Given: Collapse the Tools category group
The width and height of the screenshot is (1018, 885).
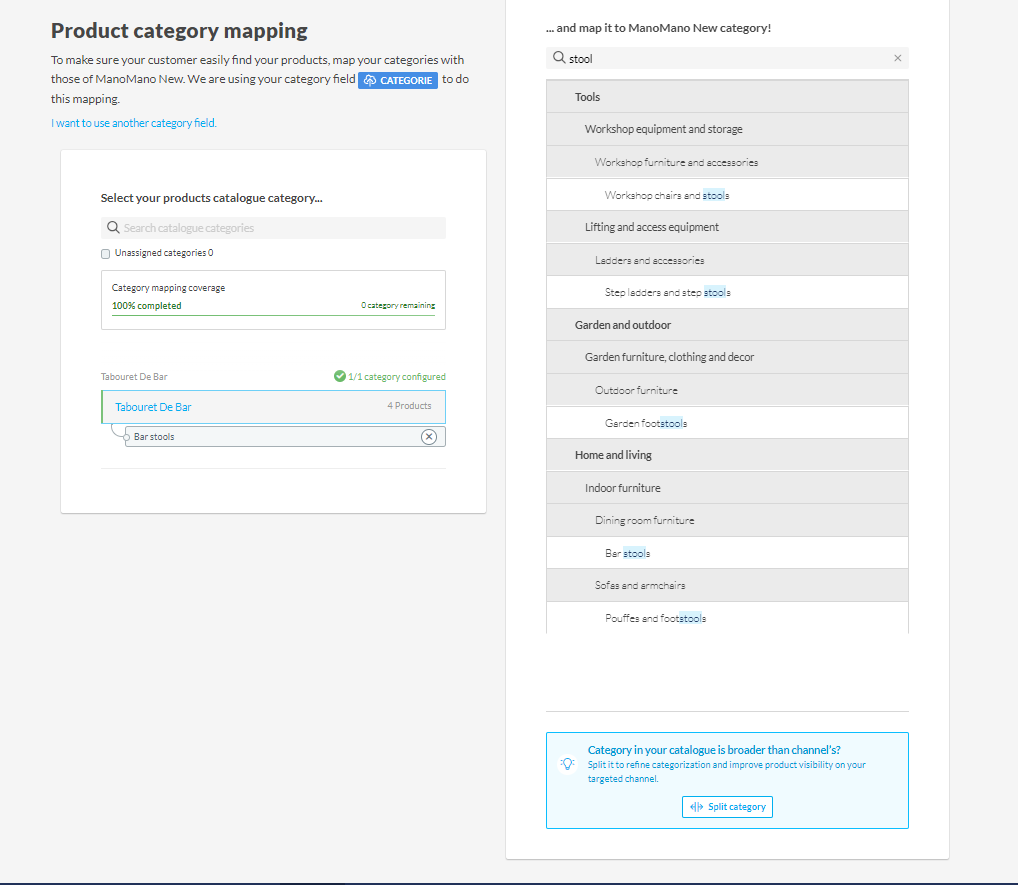Looking at the screenshot, I should coord(588,97).
